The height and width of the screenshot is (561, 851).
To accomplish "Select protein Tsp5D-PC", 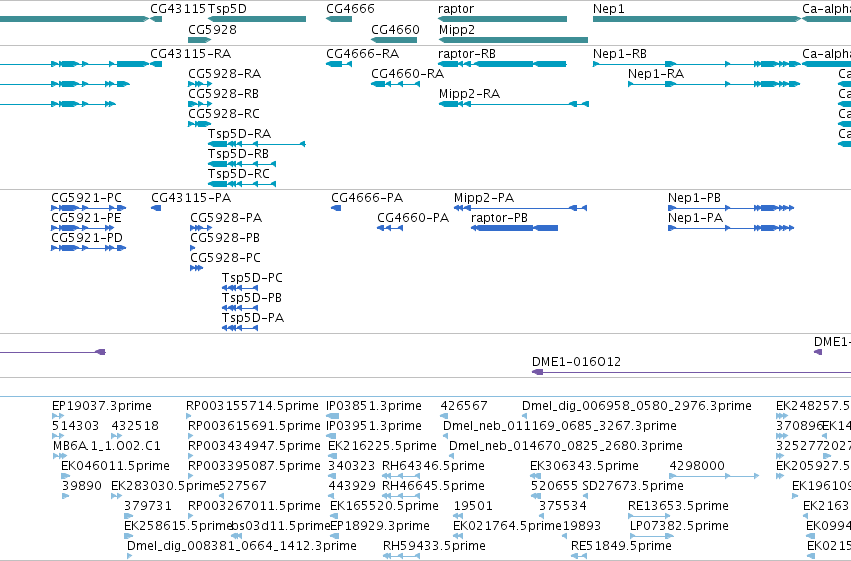I will tap(240, 288).
